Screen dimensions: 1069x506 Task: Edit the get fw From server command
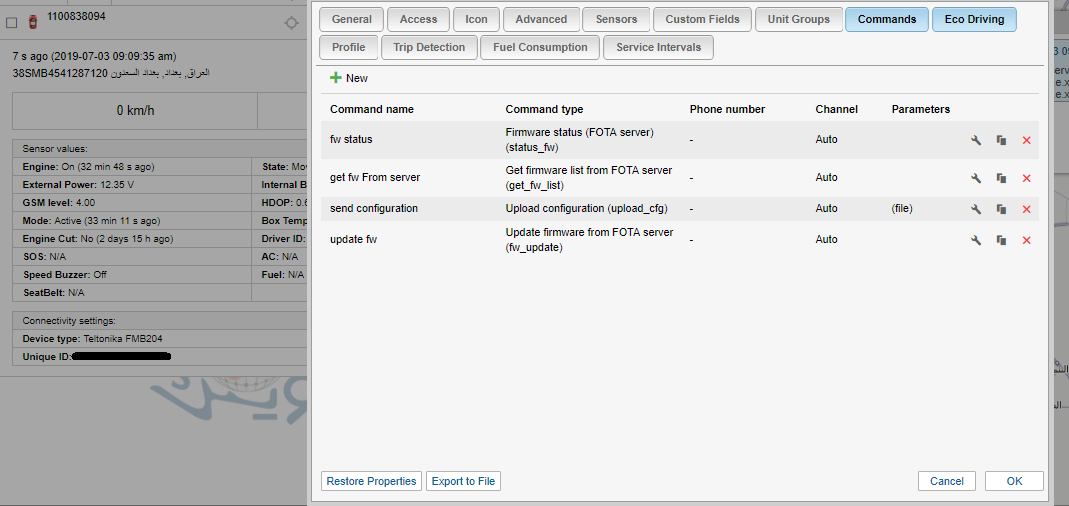tap(976, 178)
